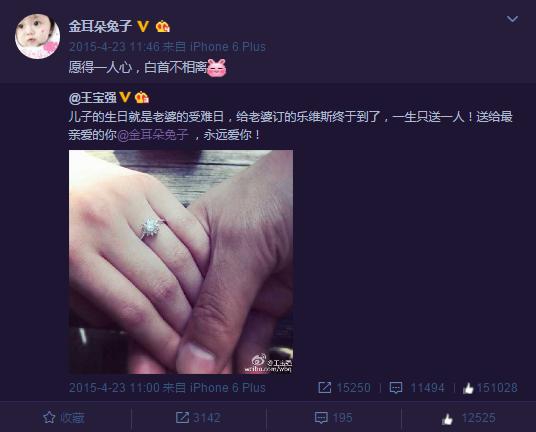The width and height of the screenshot is (536, 432).
Task: Like the original post with 151028 likes
Action: [x=490, y=388]
